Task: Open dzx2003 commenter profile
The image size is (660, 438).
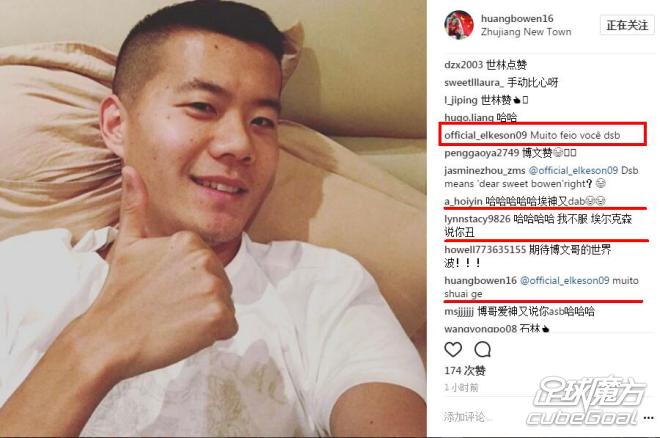Action: coord(463,65)
